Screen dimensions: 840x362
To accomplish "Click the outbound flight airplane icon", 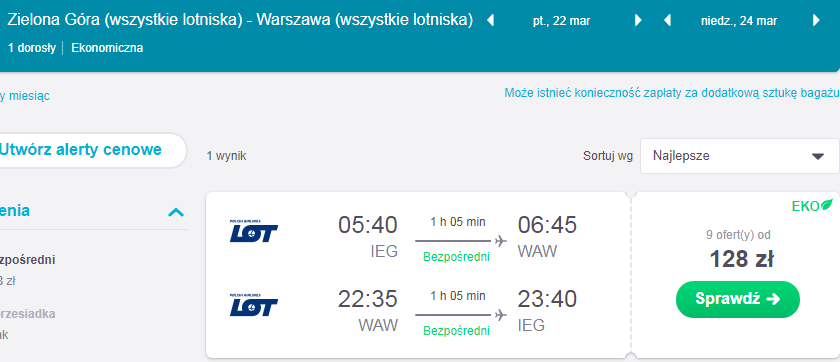I will pyautogui.click(x=501, y=241).
